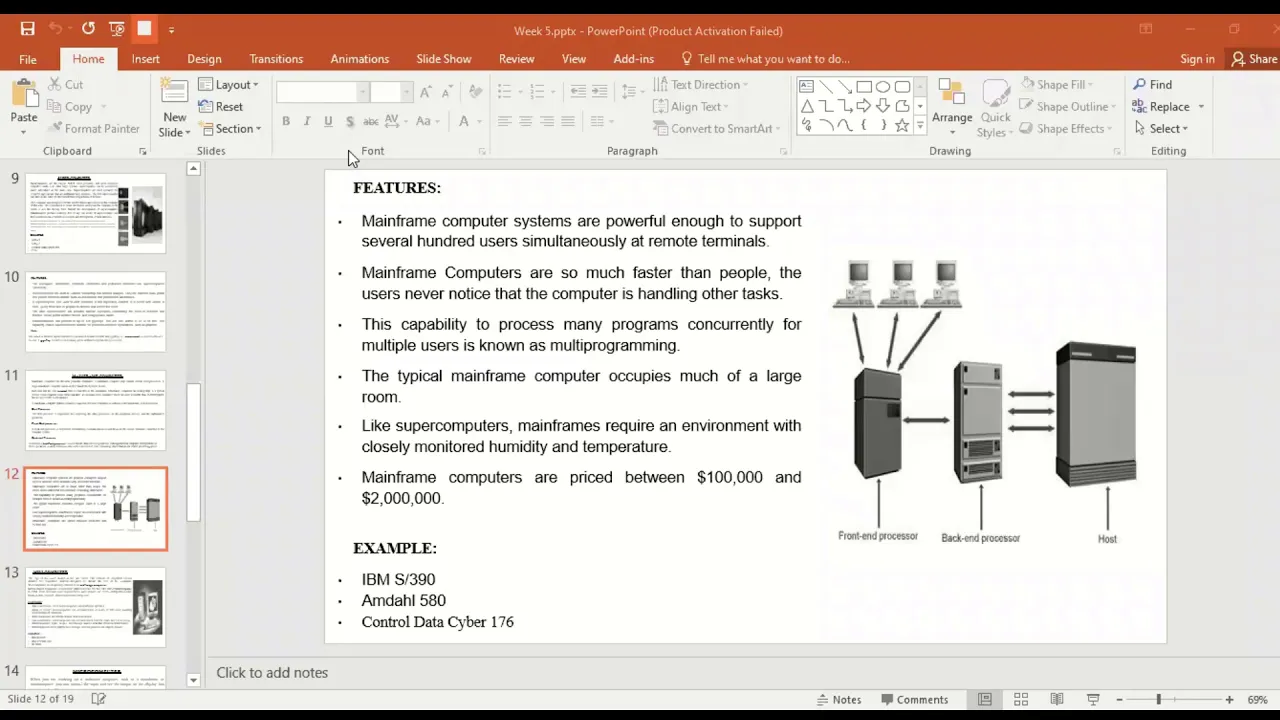Open the File tab
The height and width of the screenshot is (720, 1280).
tap(28, 59)
